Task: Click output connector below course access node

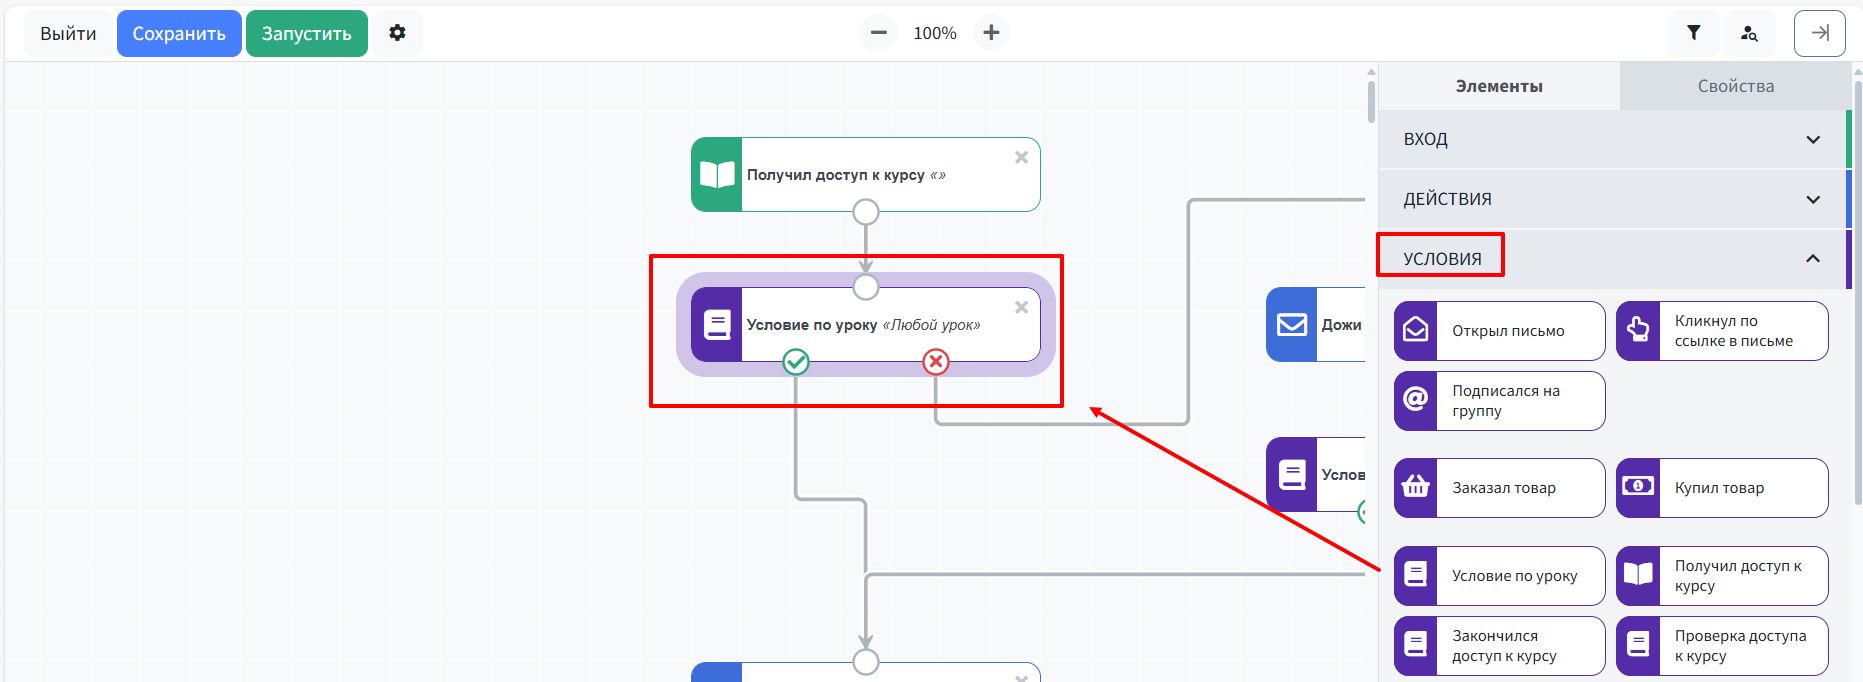Action: pyautogui.click(x=866, y=212)
